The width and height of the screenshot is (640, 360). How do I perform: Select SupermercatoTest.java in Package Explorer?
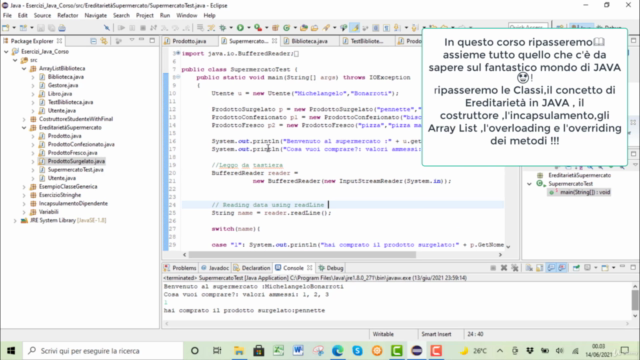coord(76,170)
